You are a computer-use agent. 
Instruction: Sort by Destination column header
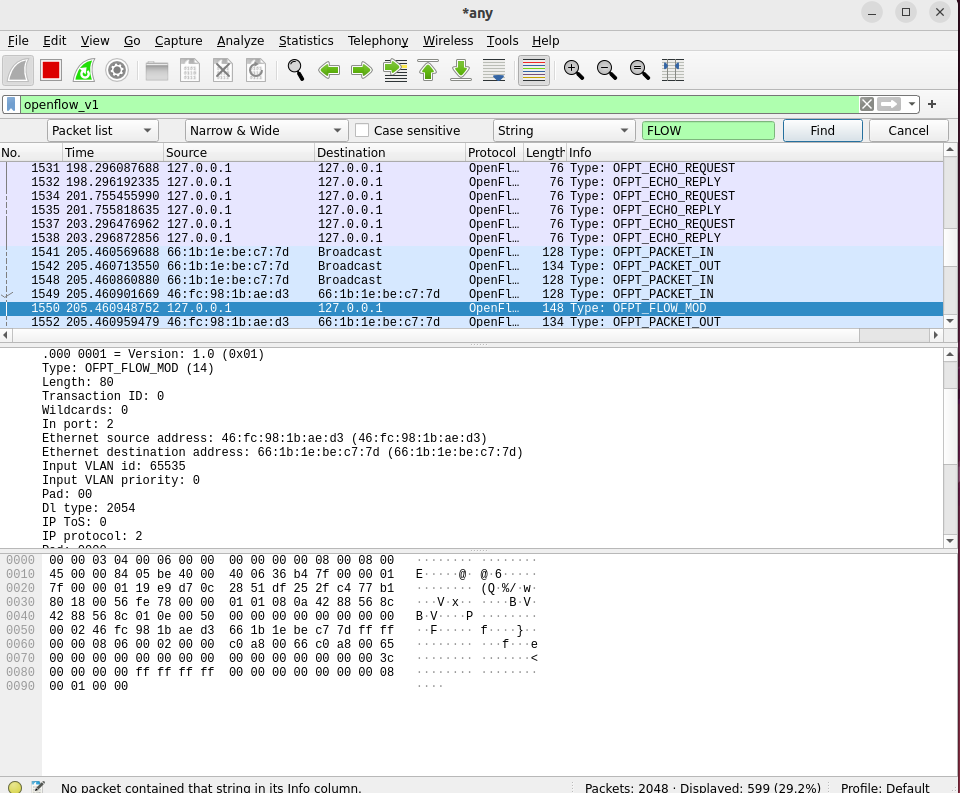tap(390, 152)
